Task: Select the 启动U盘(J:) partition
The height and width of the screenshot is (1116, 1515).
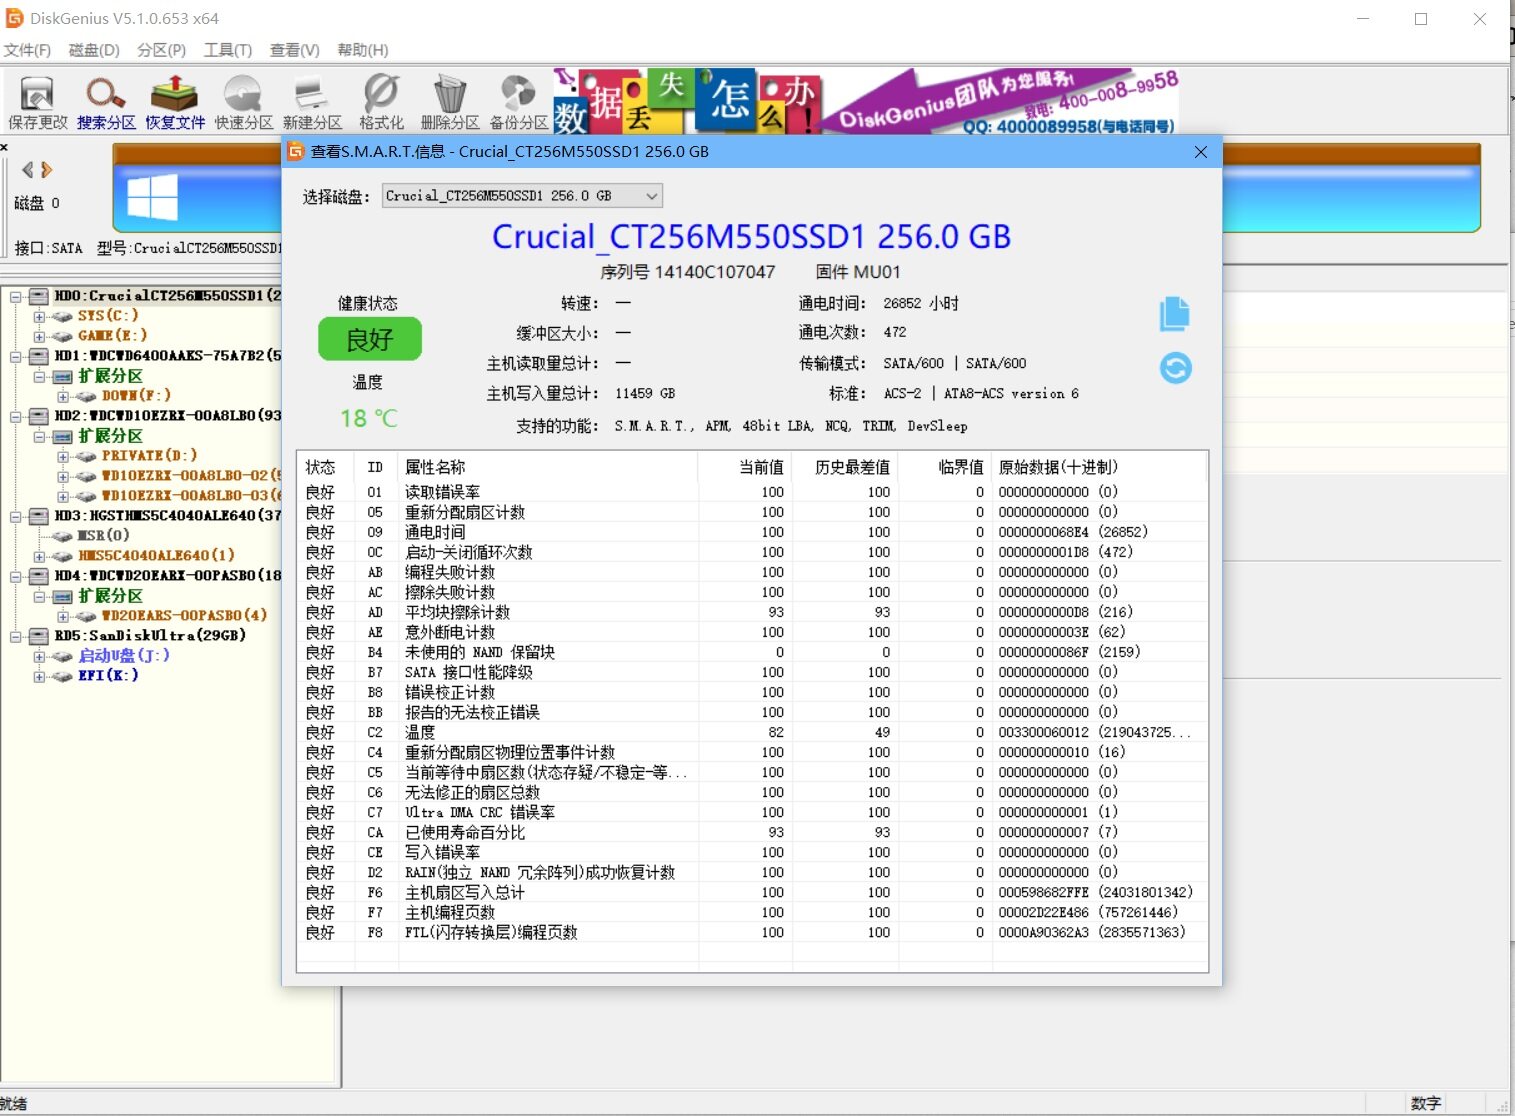Action: (124, 655)
